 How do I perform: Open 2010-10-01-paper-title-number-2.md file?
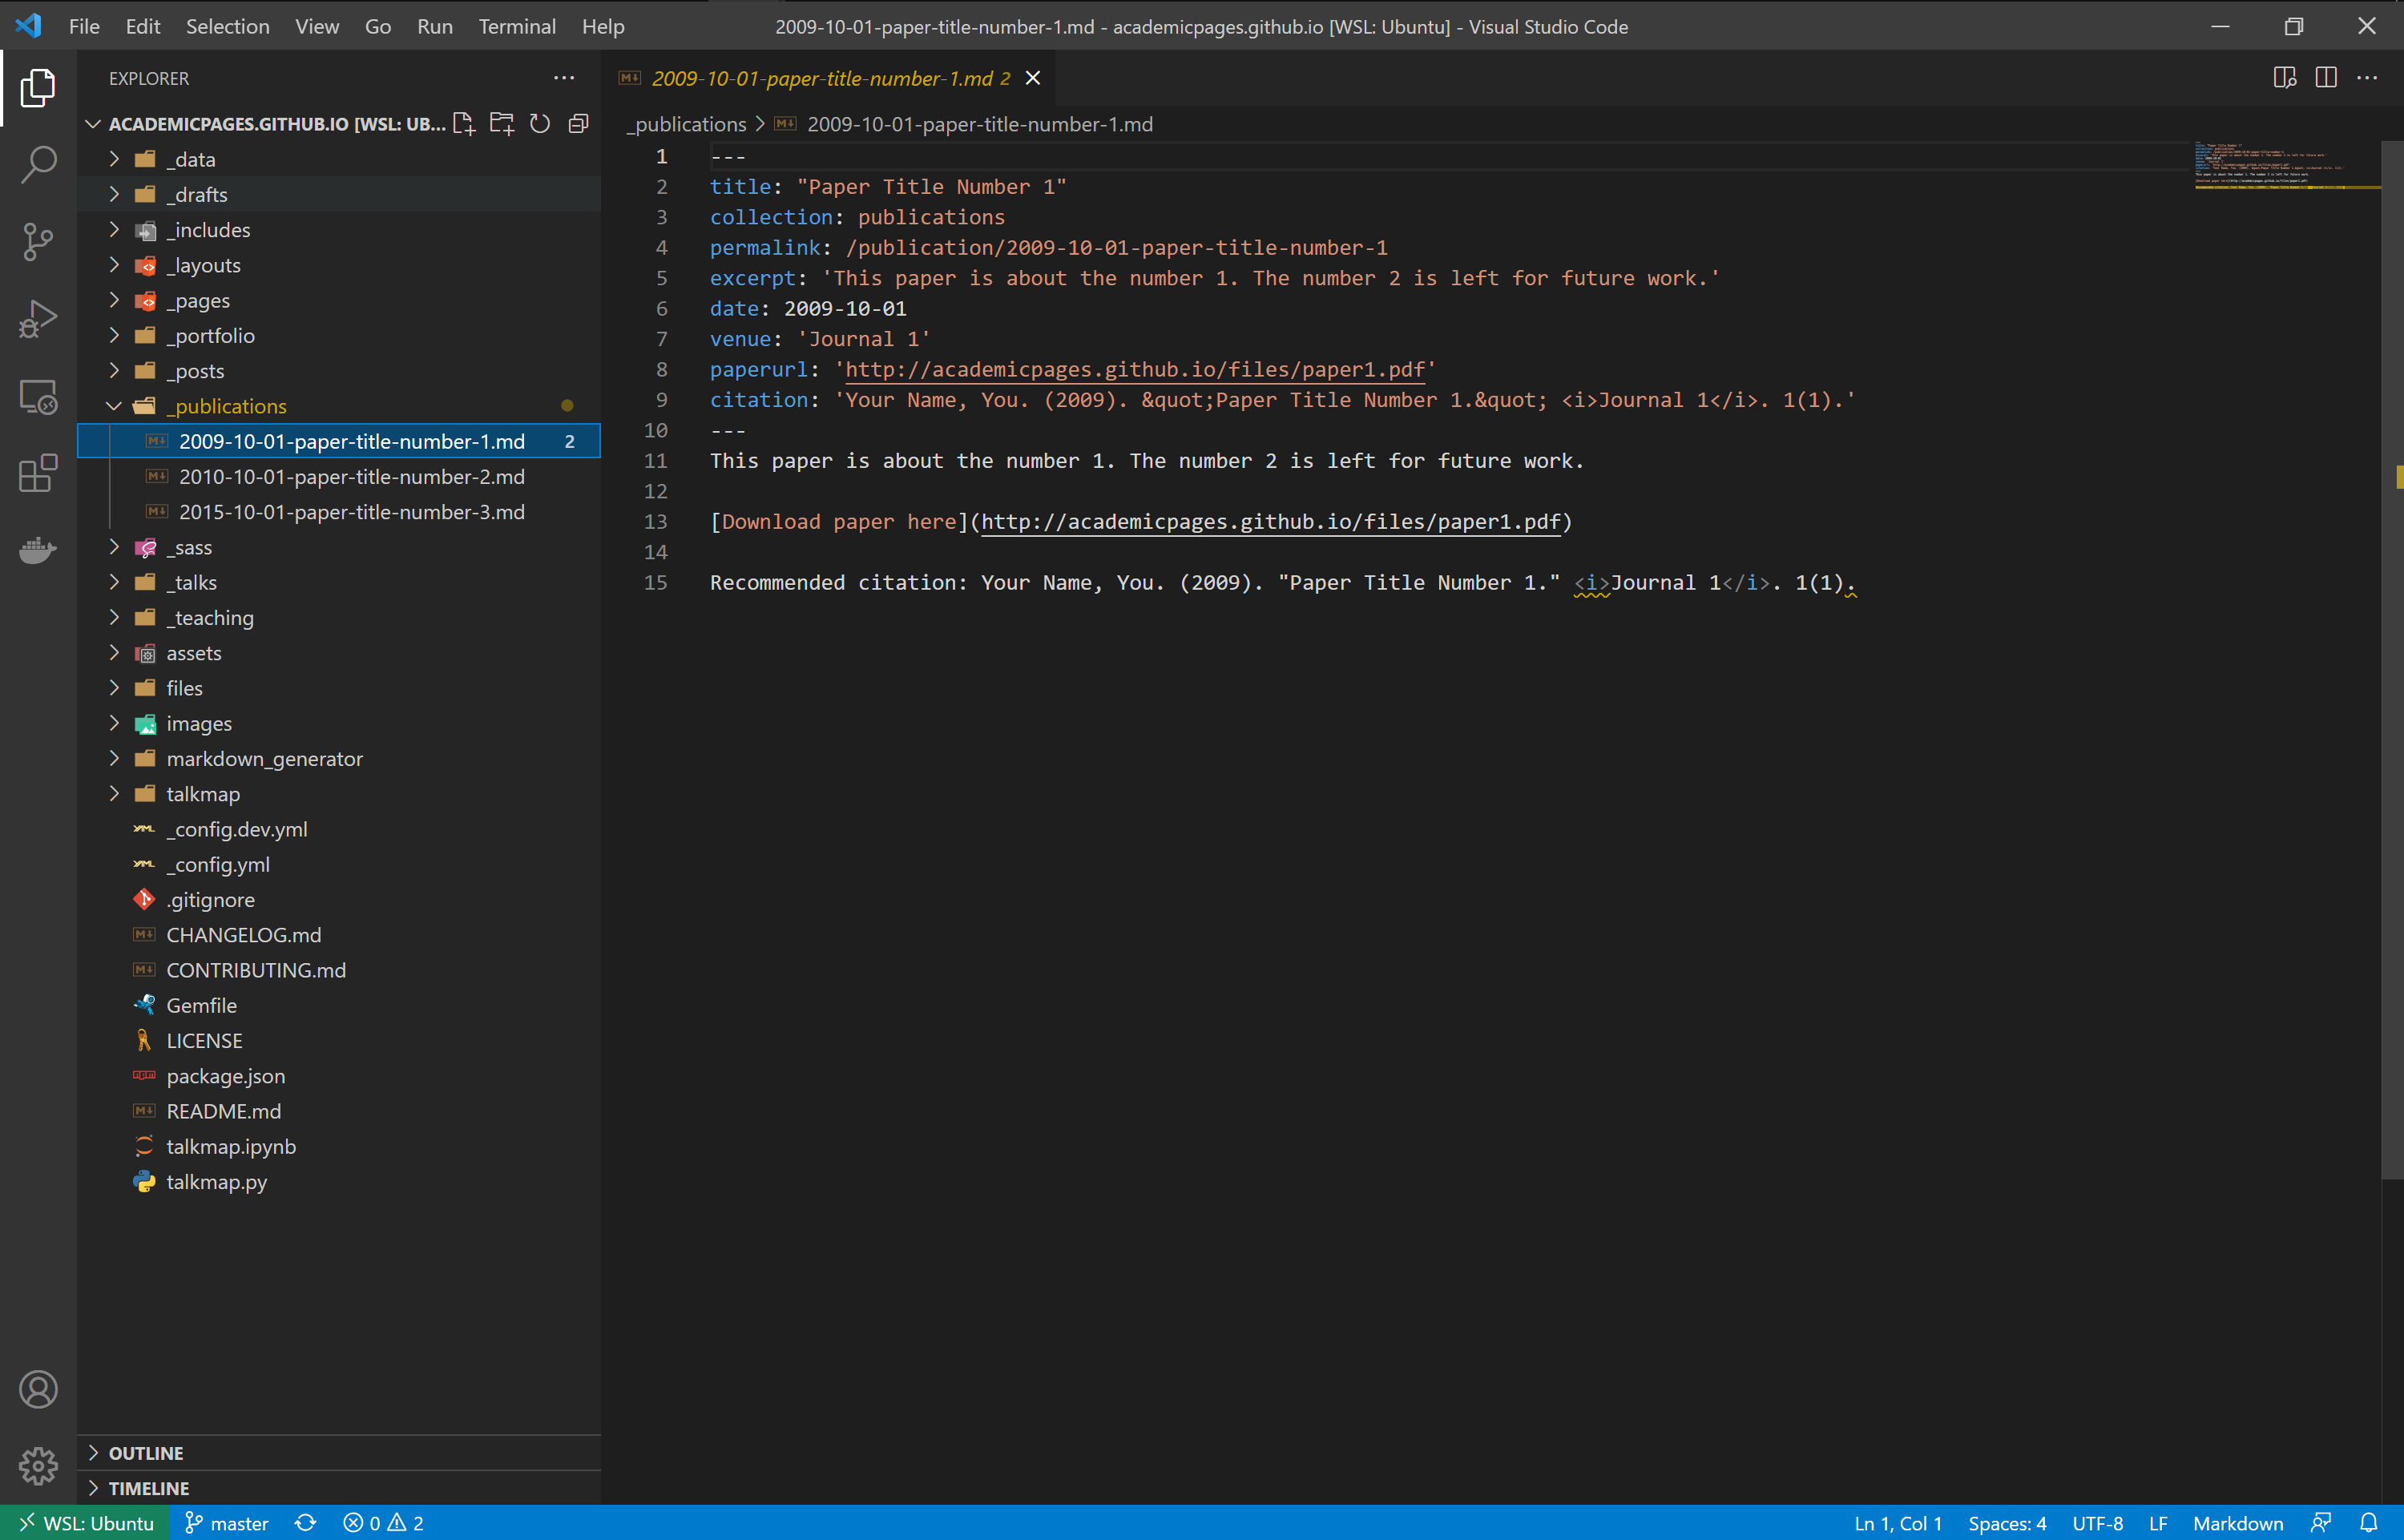pos(351,477)
